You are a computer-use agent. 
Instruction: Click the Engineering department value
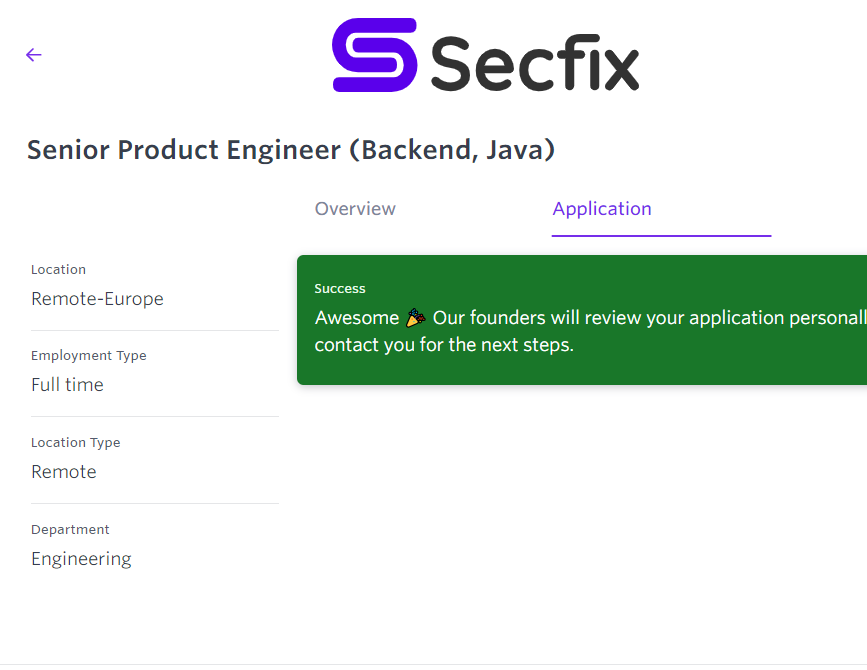(x=81, y=559)
